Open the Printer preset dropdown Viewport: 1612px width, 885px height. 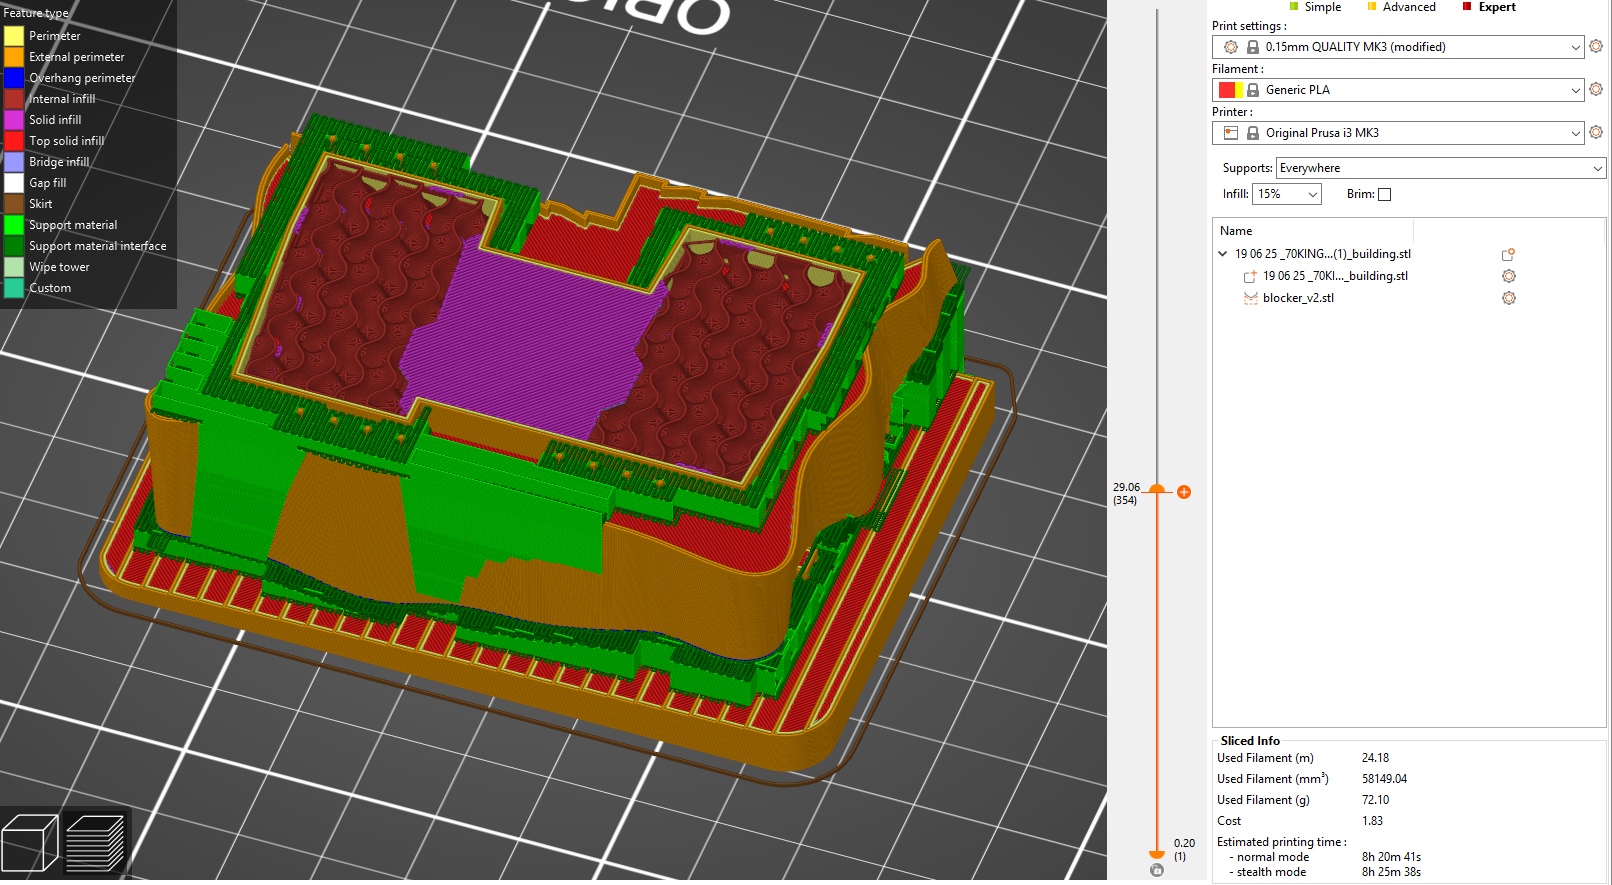point(1575,133)
